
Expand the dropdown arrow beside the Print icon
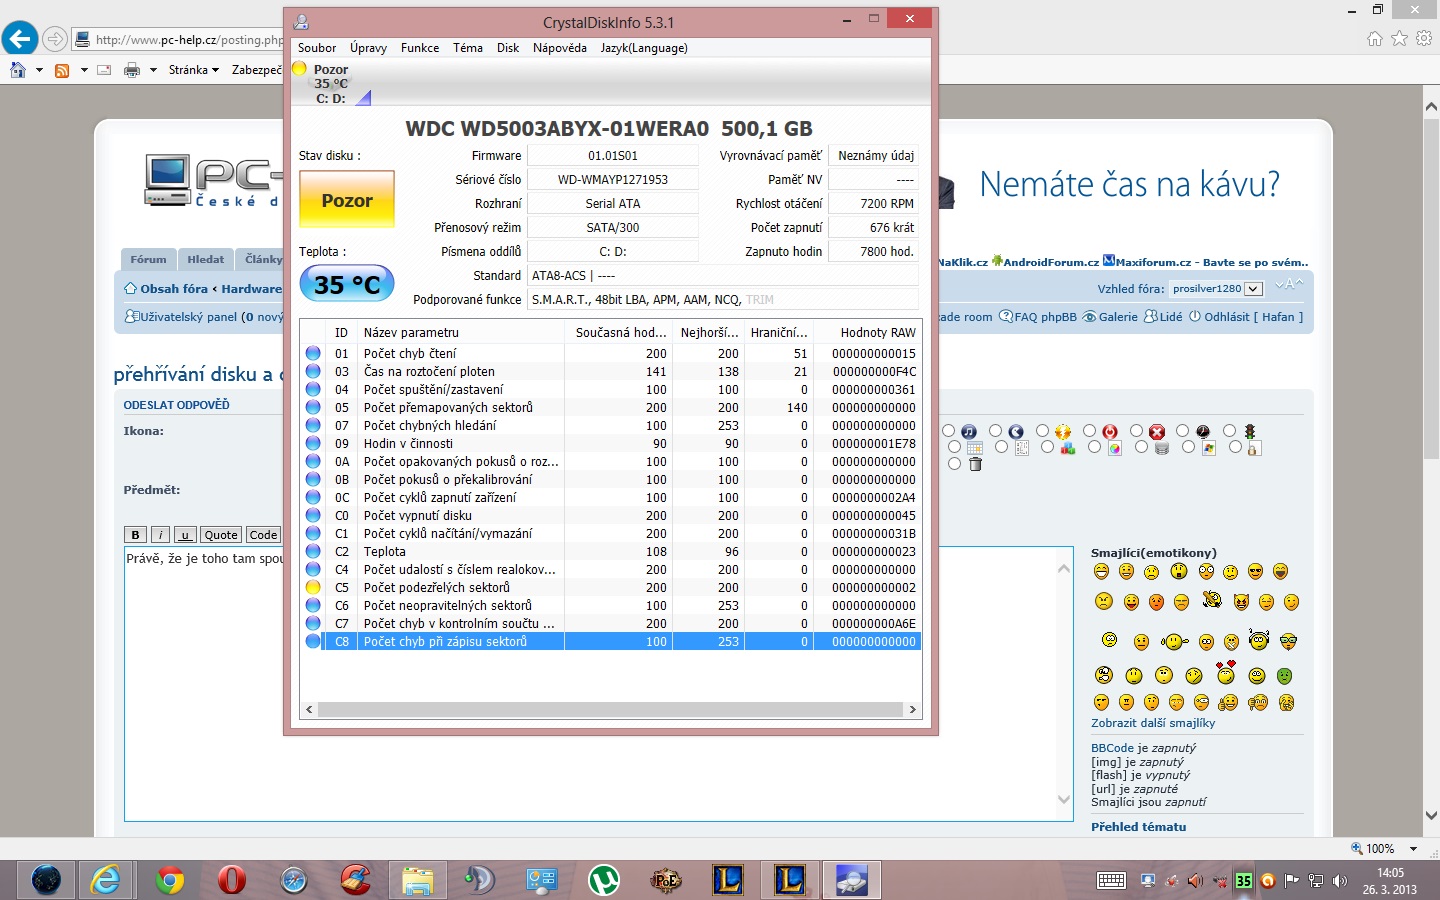click(153, 70)
